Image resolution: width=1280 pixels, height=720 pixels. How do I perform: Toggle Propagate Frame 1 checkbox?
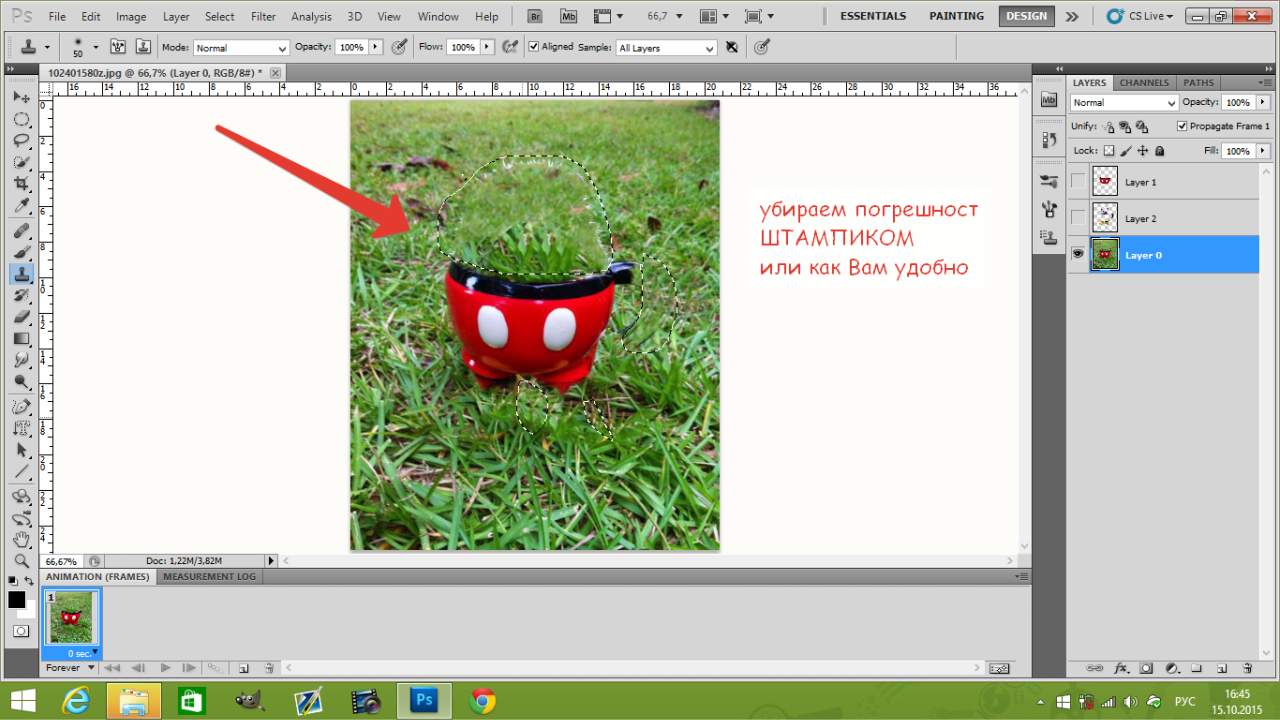click(1182, 126)
